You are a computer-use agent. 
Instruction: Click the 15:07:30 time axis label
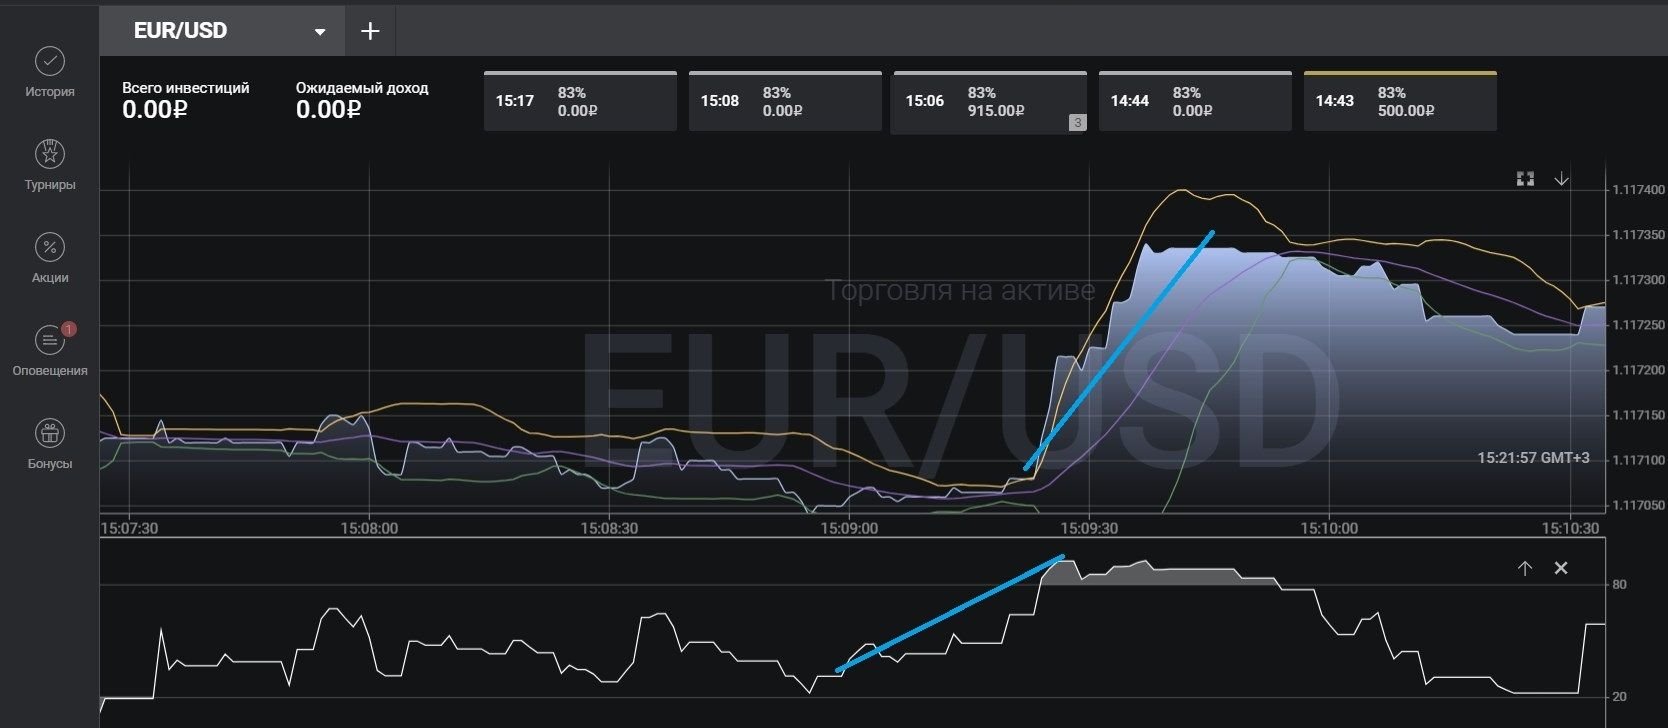coord(130,528)
